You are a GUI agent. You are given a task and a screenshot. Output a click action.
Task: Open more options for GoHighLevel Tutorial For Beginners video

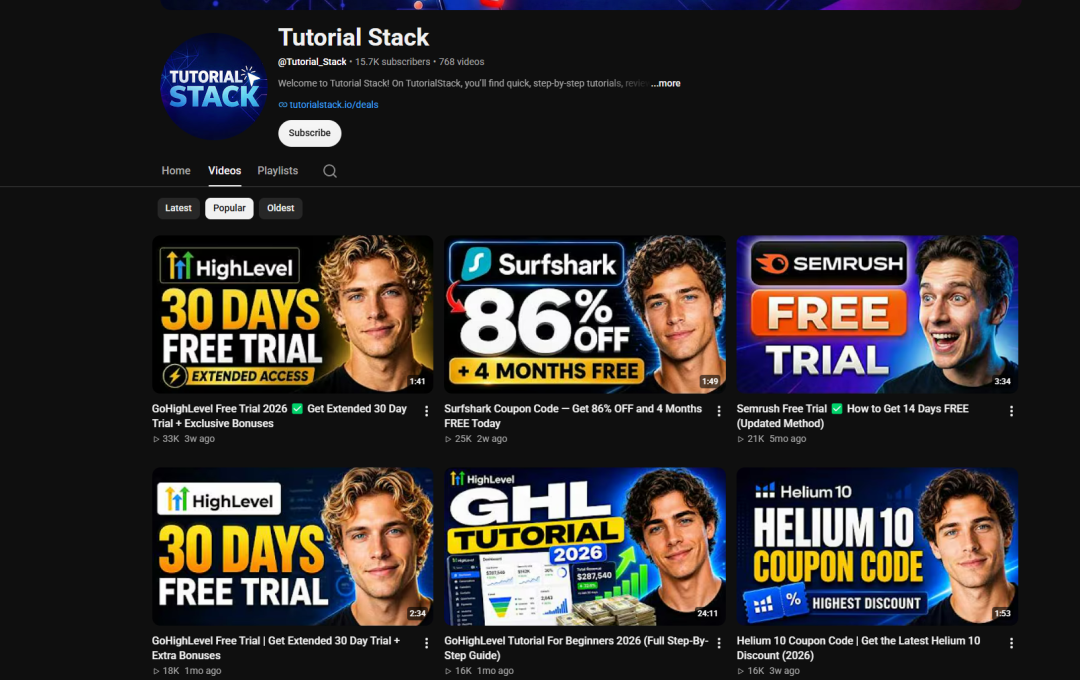pyautogui.click(x=719, y=643)
